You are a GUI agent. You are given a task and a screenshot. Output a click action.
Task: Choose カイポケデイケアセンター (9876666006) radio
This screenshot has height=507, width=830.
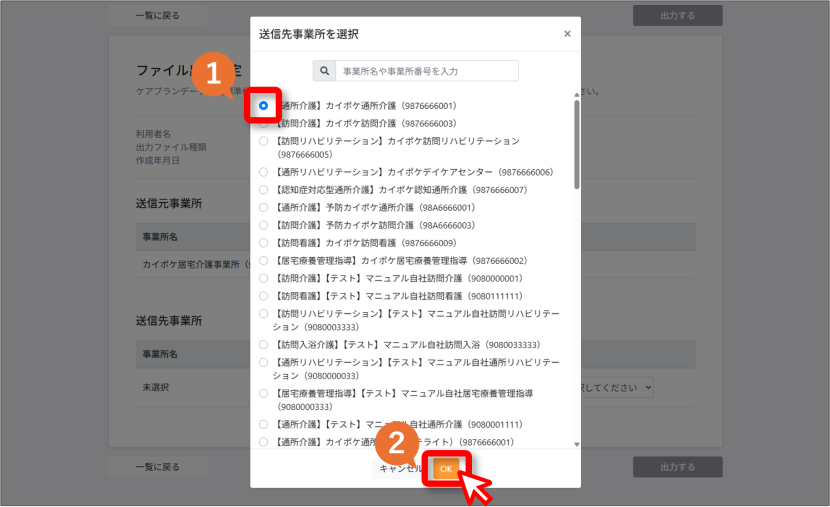click(263, 172)
